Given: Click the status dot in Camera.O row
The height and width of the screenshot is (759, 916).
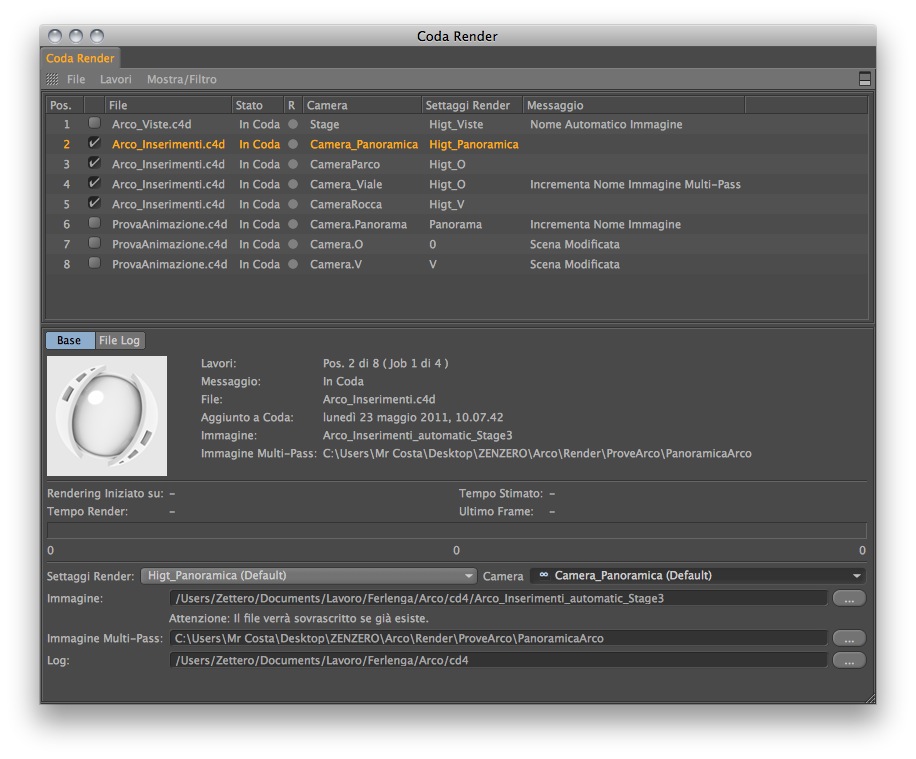Looking at the screenshot, I should pyautogui.click(x=293, y=244).
